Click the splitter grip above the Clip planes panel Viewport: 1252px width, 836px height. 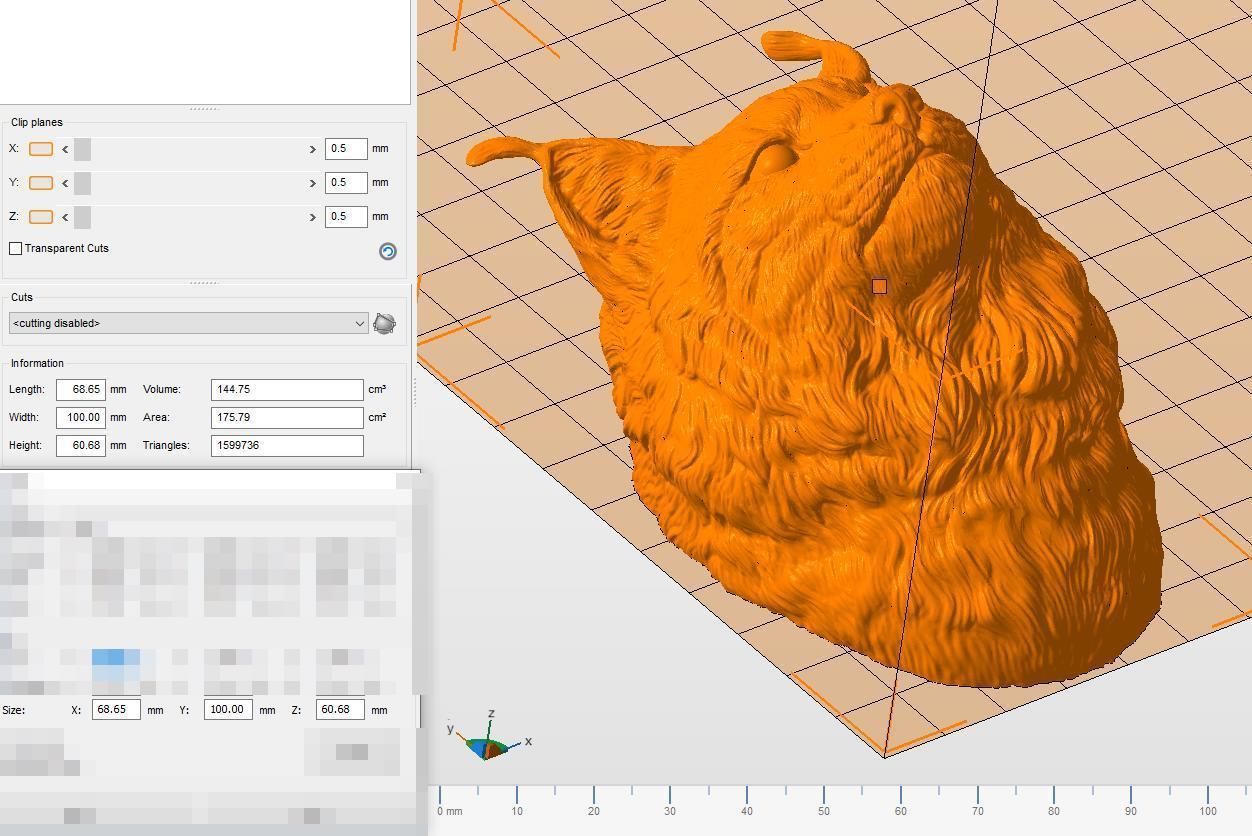[x=204, y=109]
